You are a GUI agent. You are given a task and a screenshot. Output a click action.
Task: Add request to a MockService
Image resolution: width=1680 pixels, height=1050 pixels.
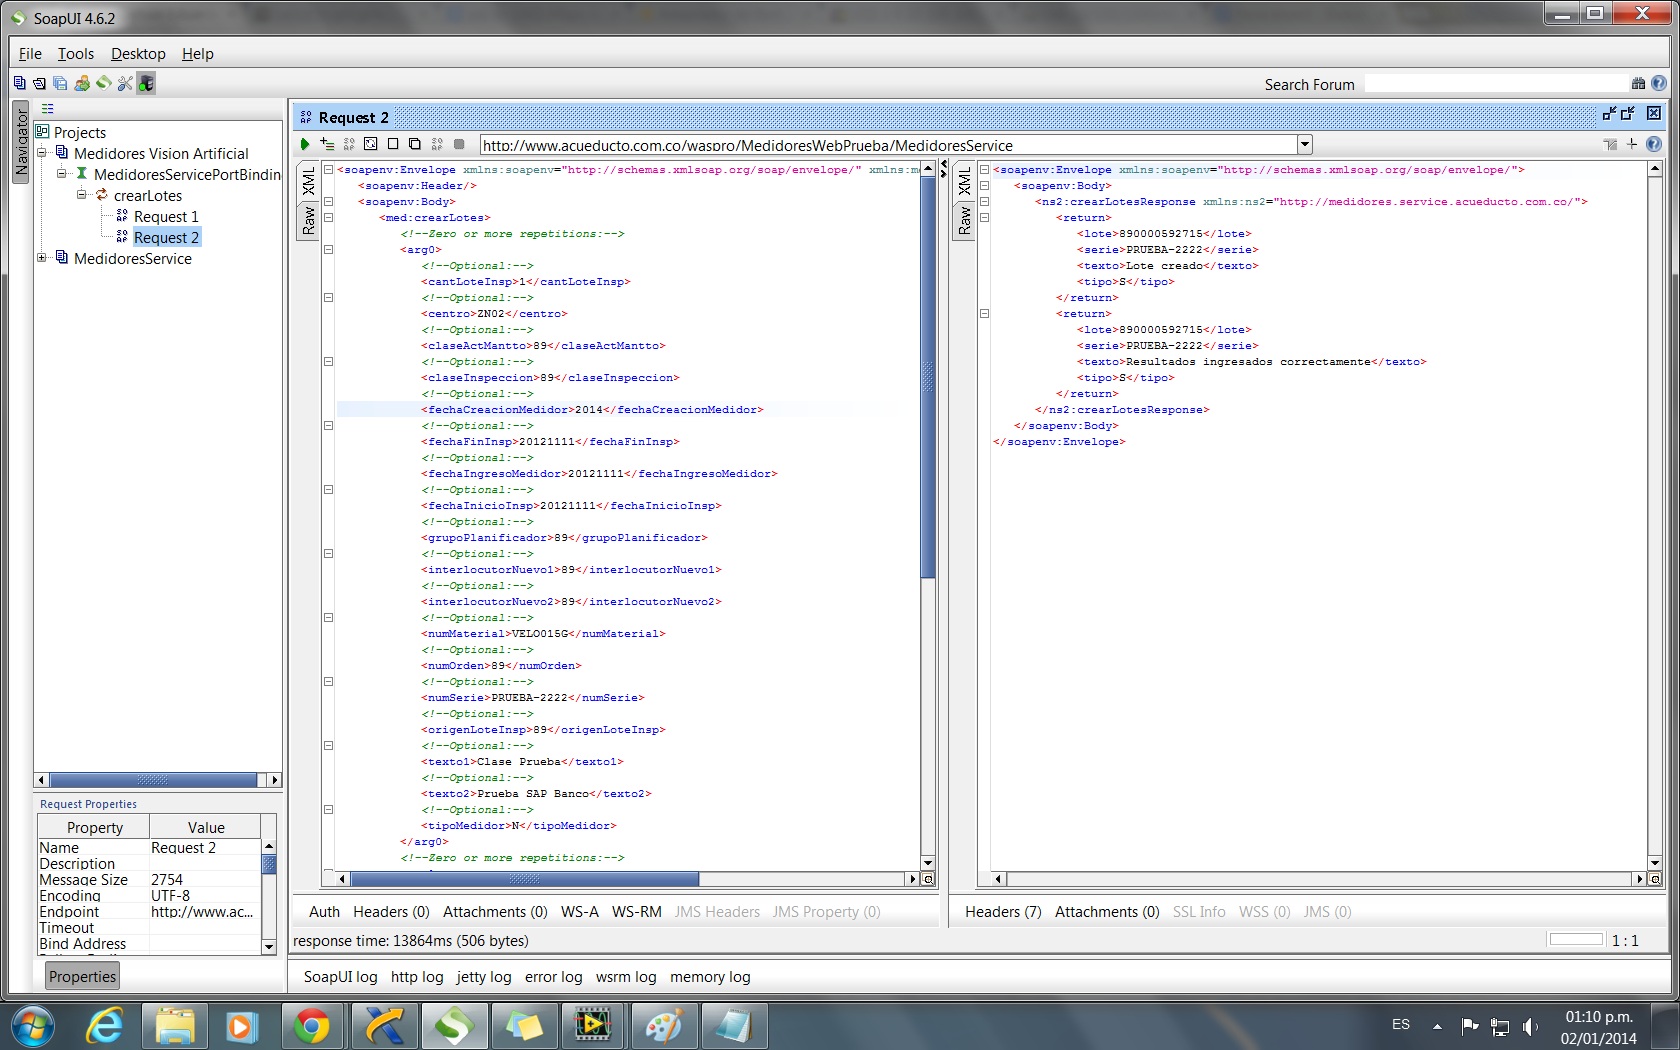point(349,145)
